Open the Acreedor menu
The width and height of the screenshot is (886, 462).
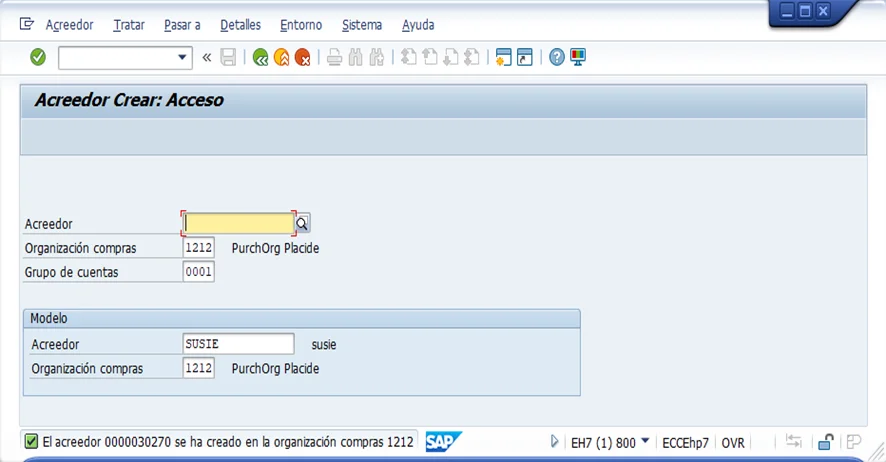click(69, 24)
